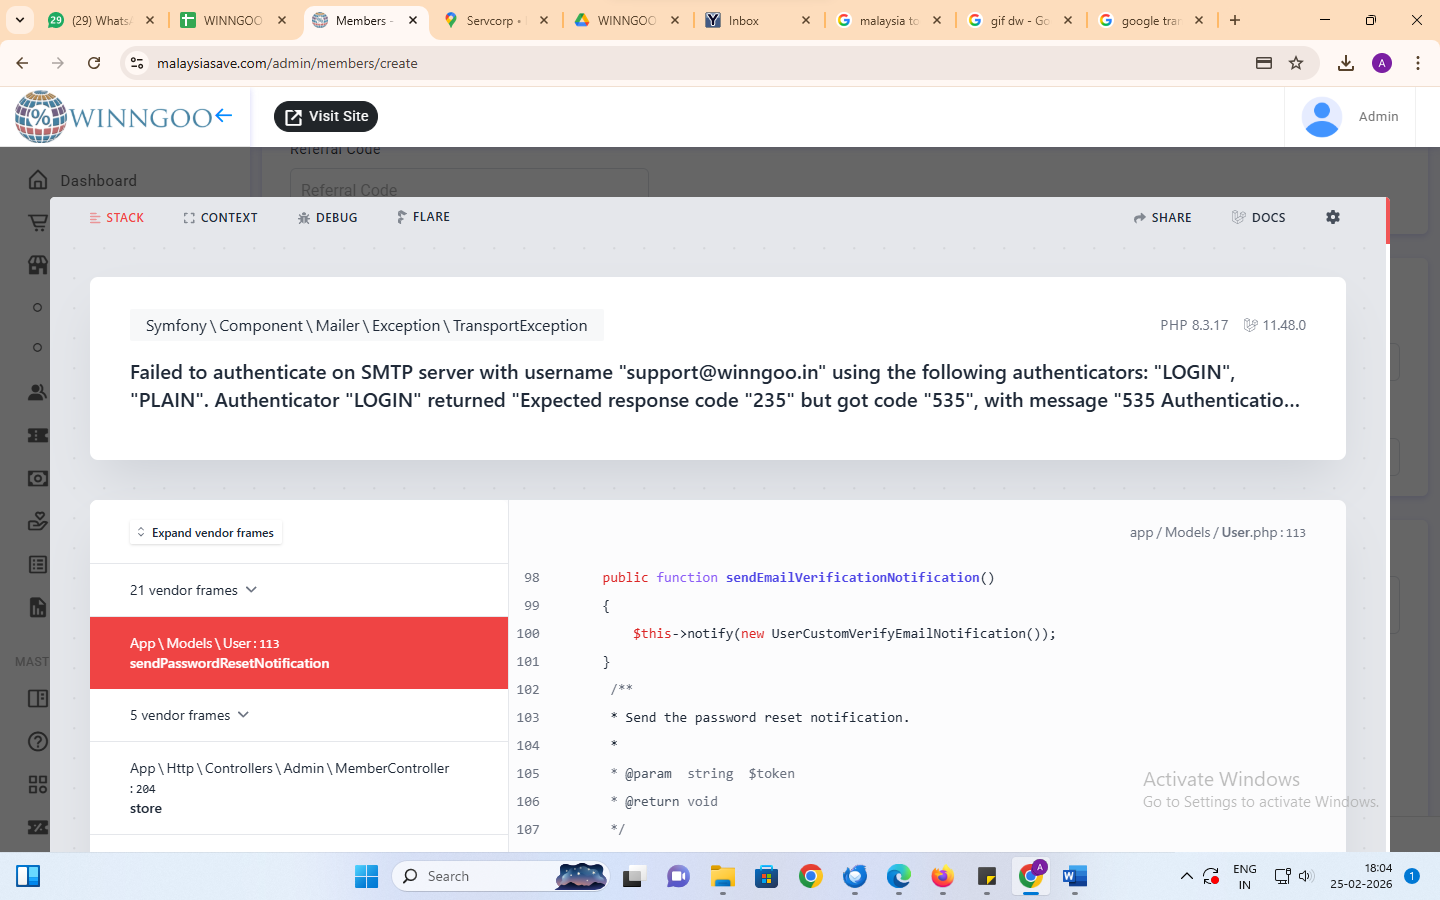Select the MemberController store stack frame
Viewport: 1440px width, 900px height.
(x=289, y=788)
